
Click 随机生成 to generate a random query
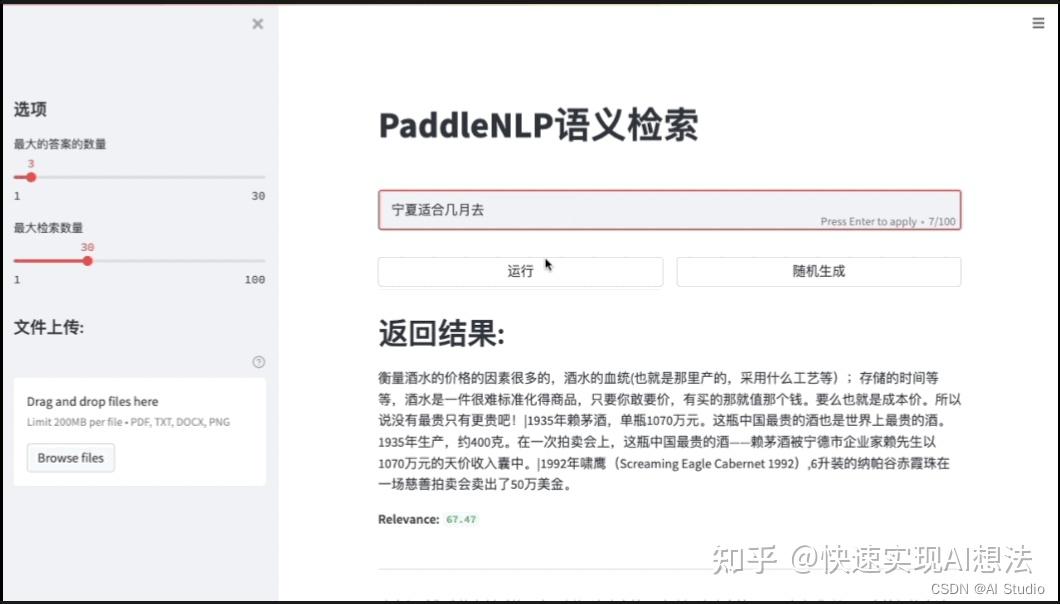(818, 271)
